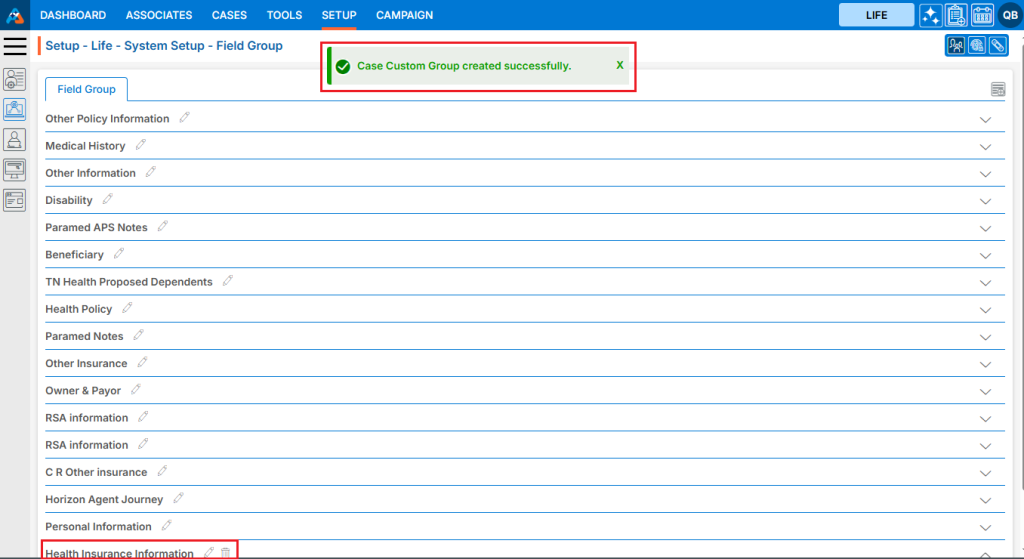Open the CASES menu
The height and width of the screenshot is (559, 1024).
[229, 15]
